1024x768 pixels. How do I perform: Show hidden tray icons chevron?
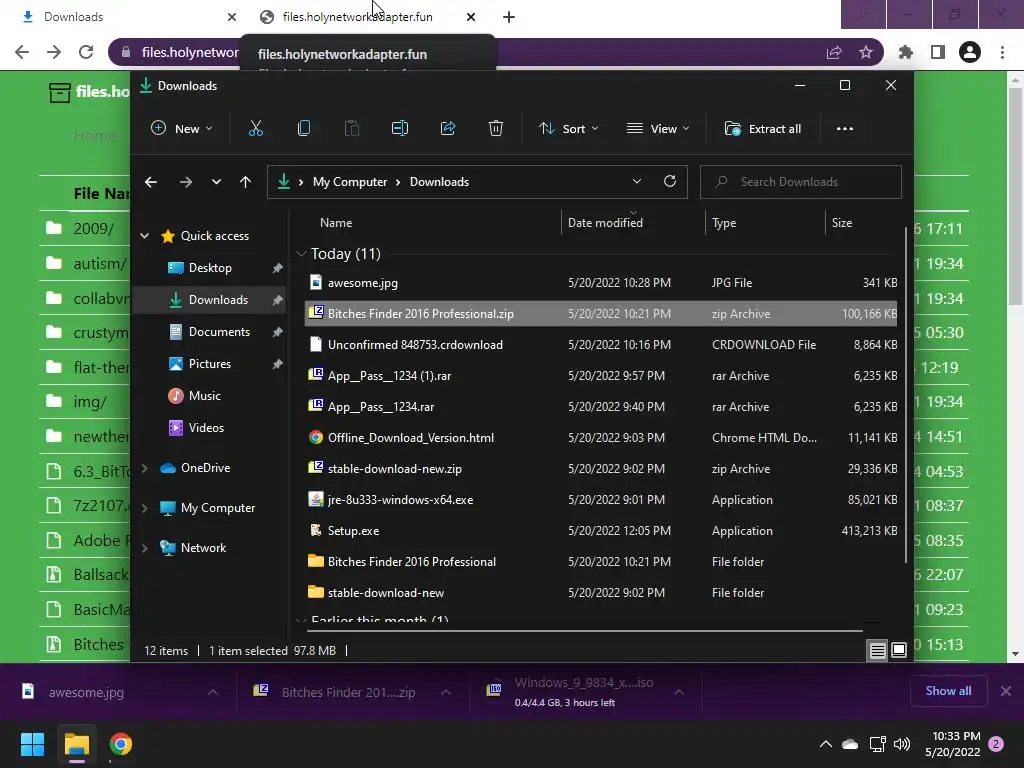[x=825, y=744]
